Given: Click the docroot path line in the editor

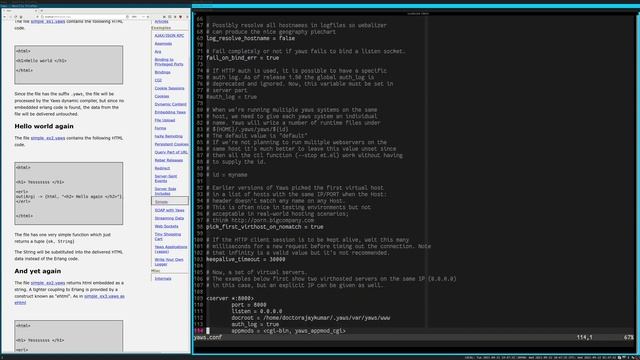Looking at the screenshot, I should [311, 318].
